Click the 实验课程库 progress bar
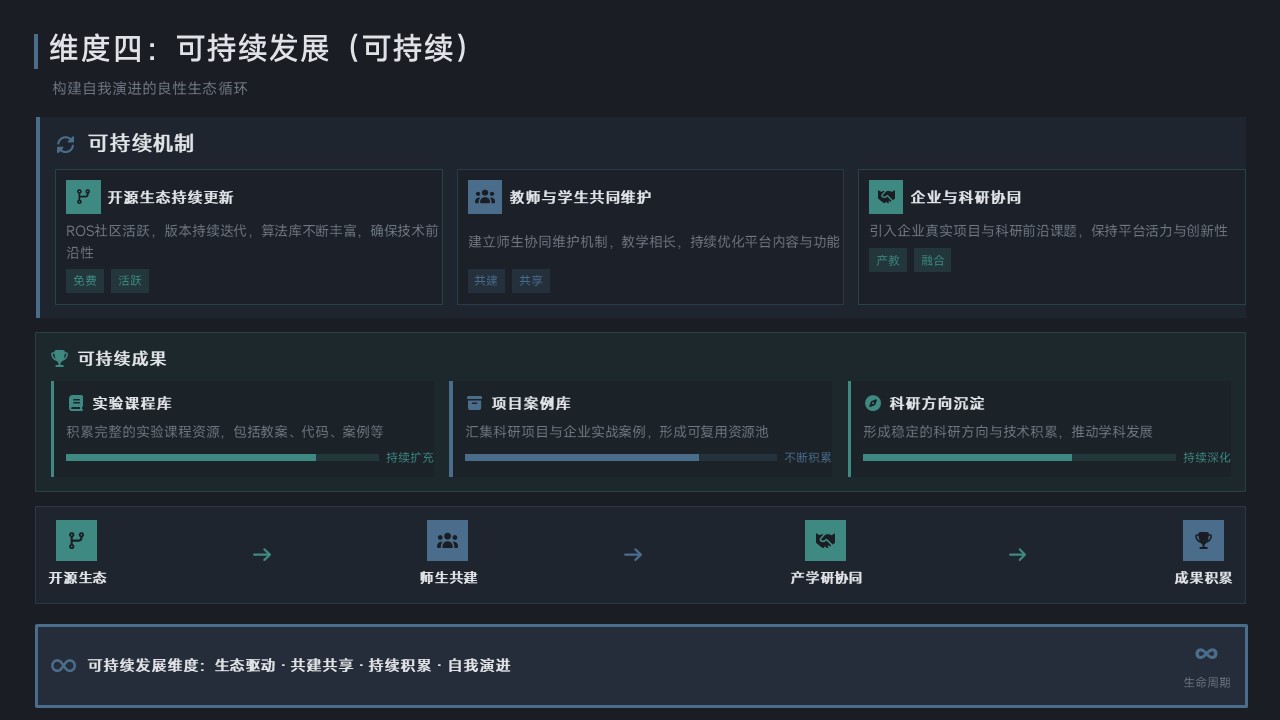 222,457
